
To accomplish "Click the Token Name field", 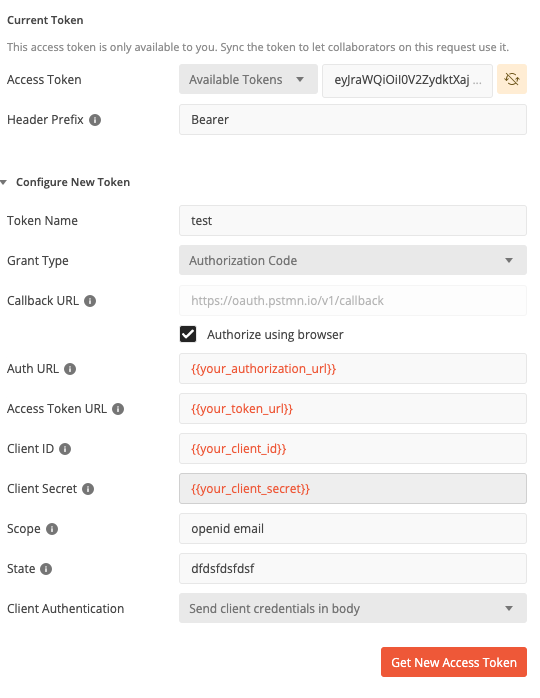I will pyautogui.click(x=353, y=220).
